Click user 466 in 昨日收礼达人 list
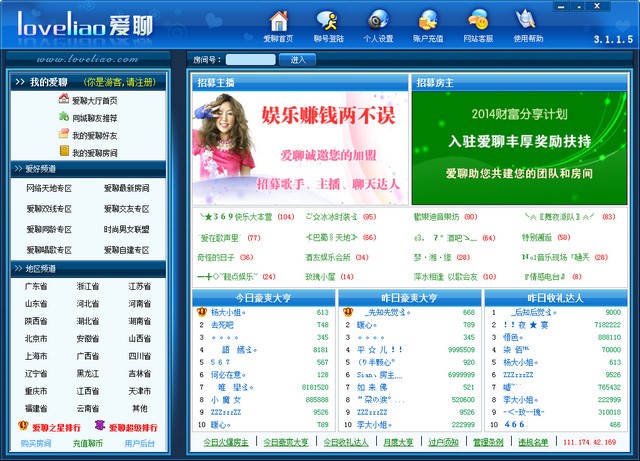Viewport: 640px width, 461px height. [x=514, y=425]
